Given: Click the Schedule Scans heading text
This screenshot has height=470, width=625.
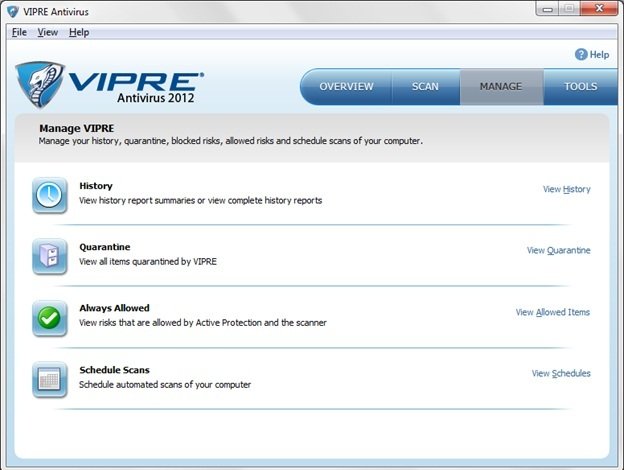Looking at the screenshot, I should coord(114,370).
